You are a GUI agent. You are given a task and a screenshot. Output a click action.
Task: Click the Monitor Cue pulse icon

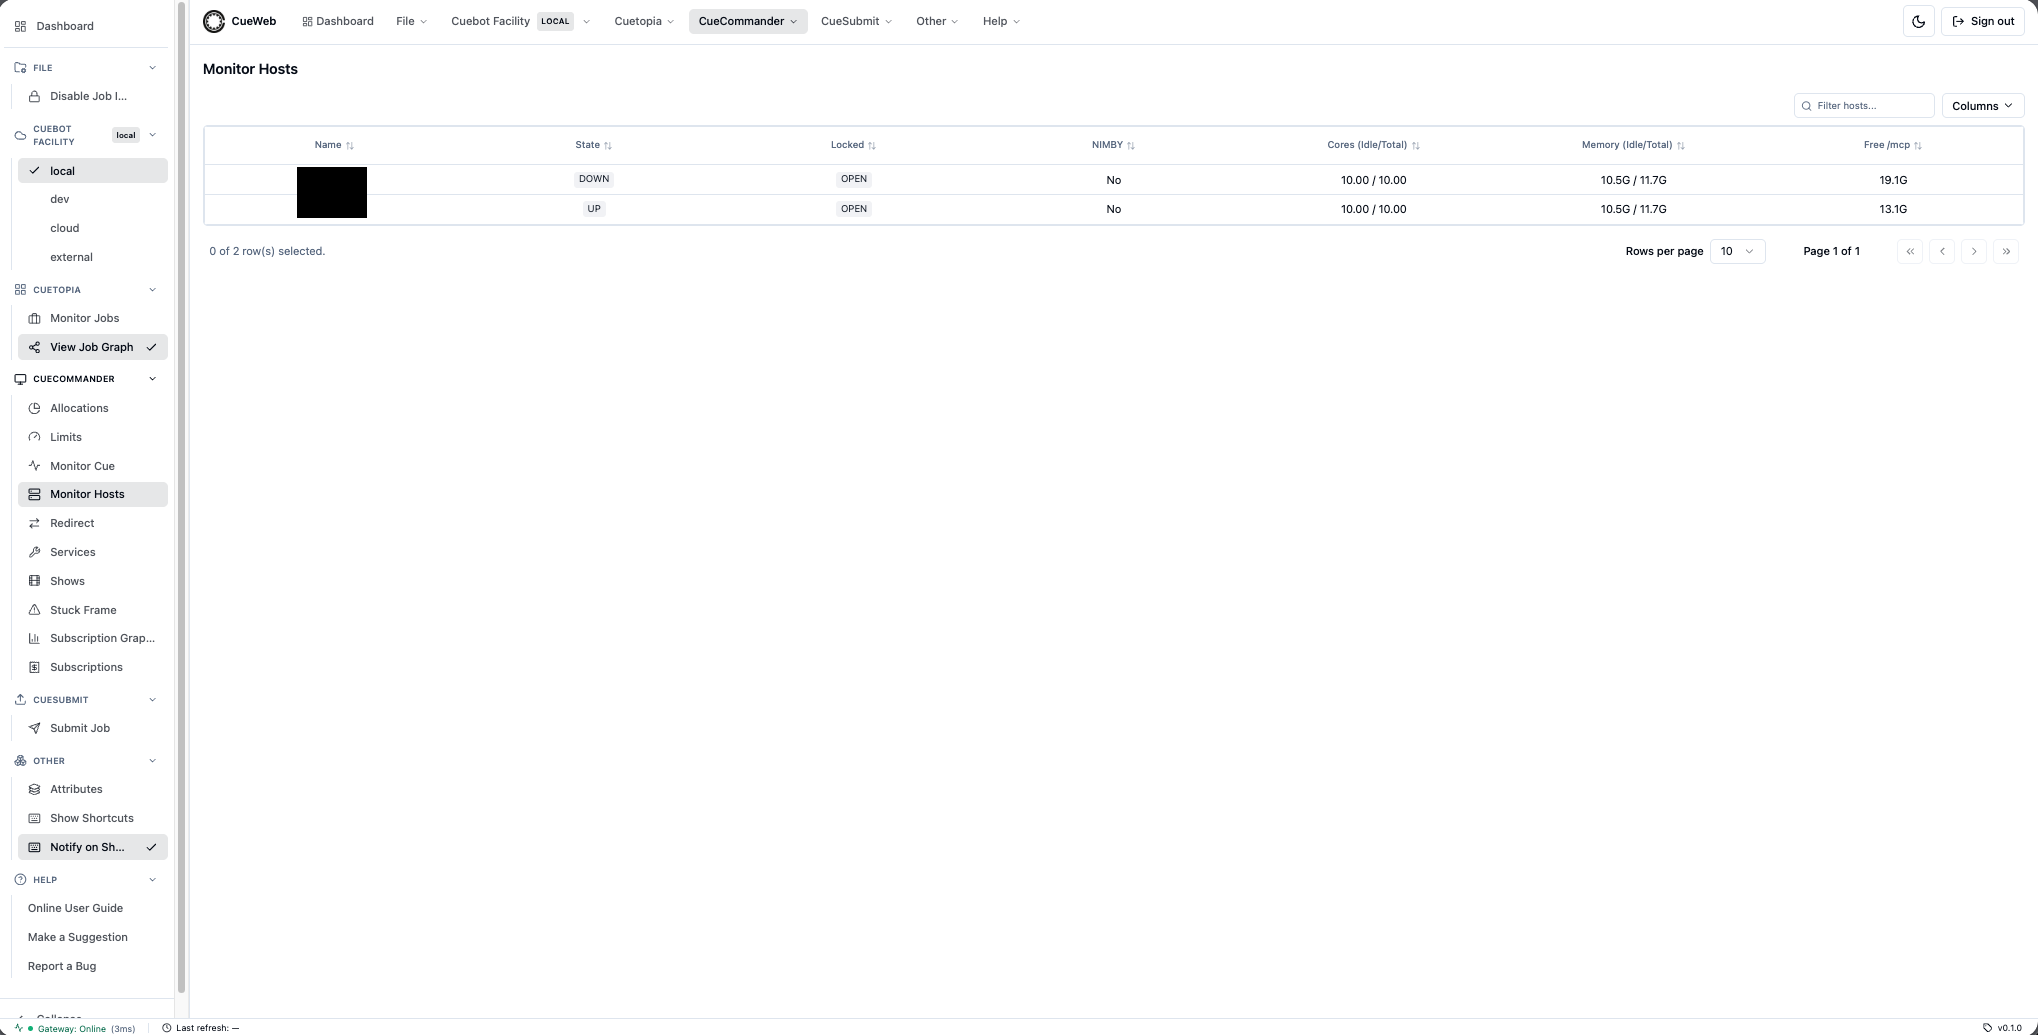tap(34, 466)
